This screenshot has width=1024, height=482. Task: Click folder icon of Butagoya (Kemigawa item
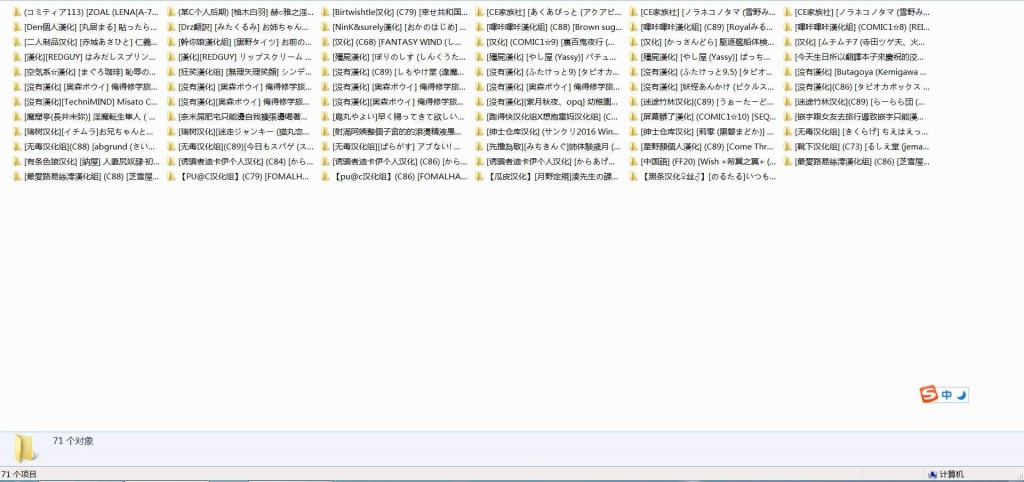pos(788,72)
